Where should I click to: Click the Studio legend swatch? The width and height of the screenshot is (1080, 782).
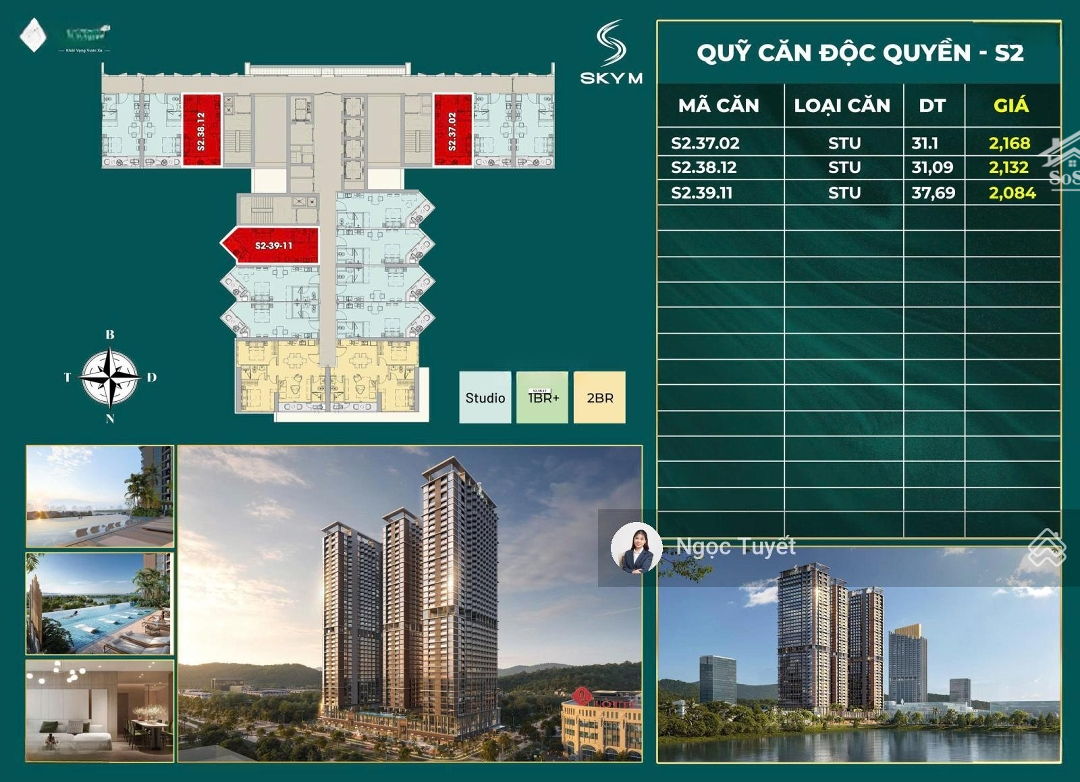(x=485, y=398)
